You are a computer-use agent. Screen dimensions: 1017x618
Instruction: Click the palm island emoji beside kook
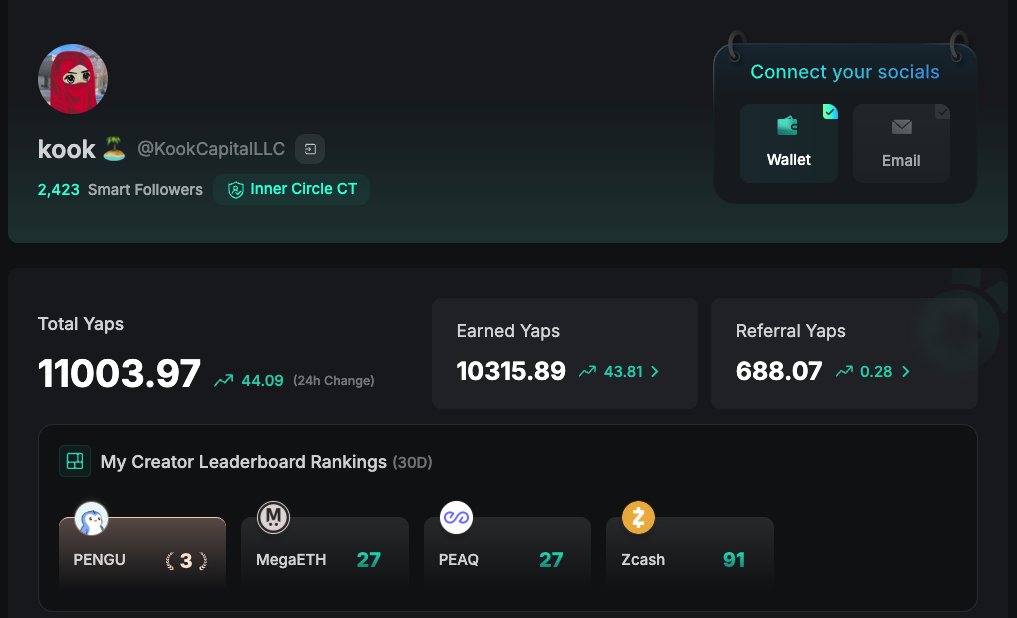point(114,149)
